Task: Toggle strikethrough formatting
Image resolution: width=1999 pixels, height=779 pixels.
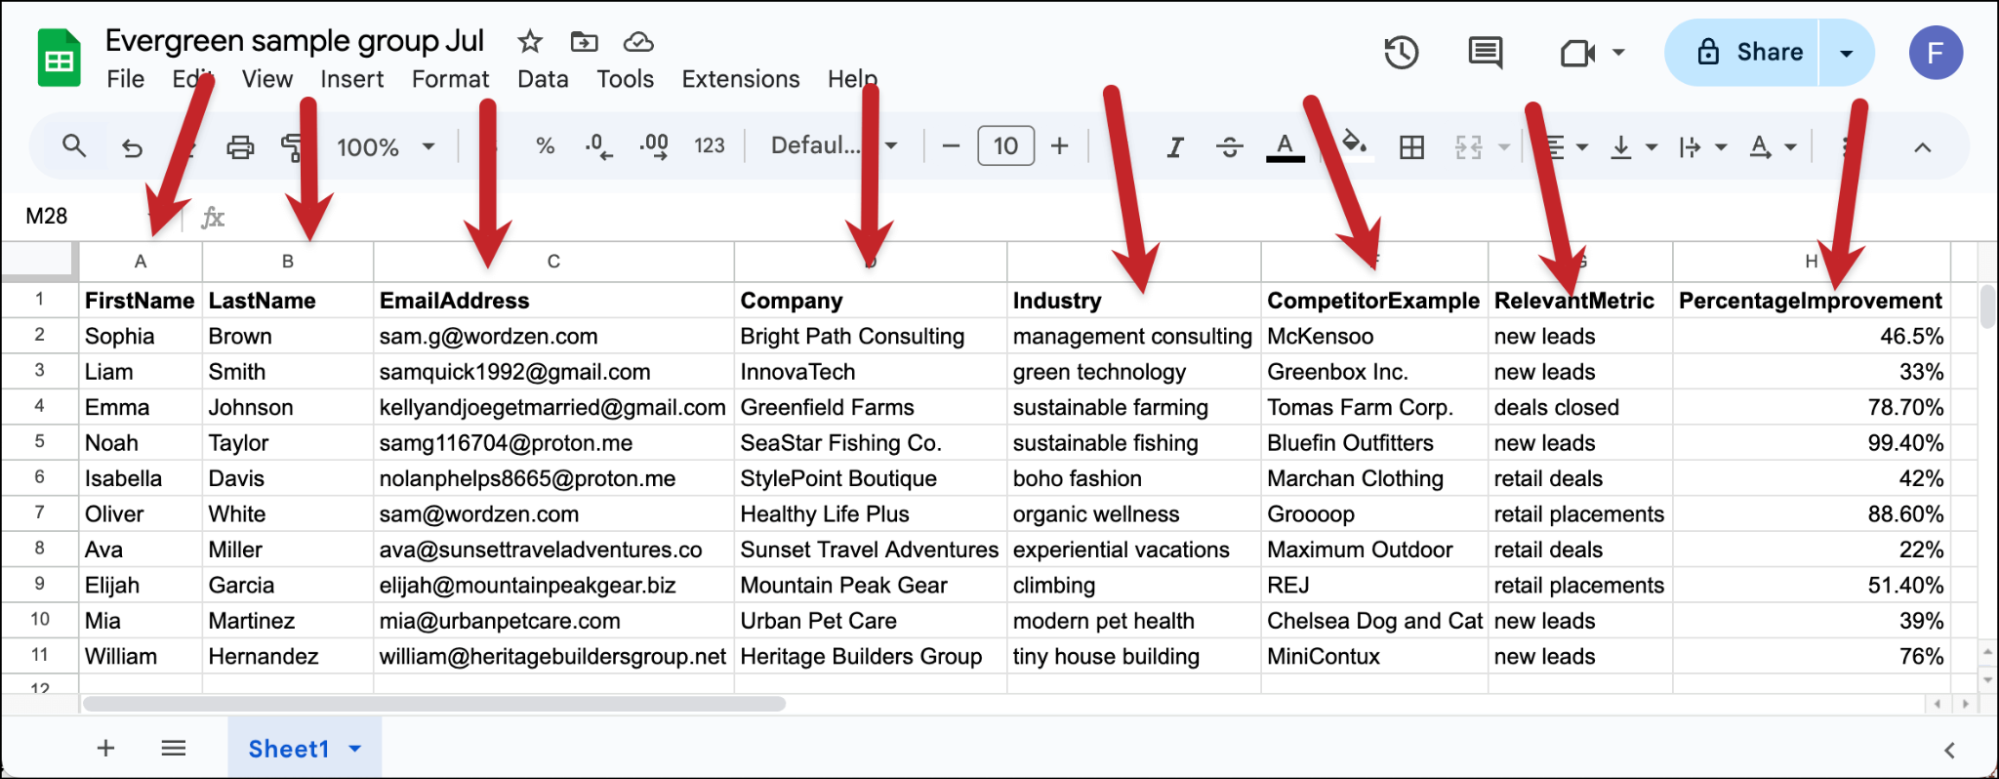Action: 1229,147
